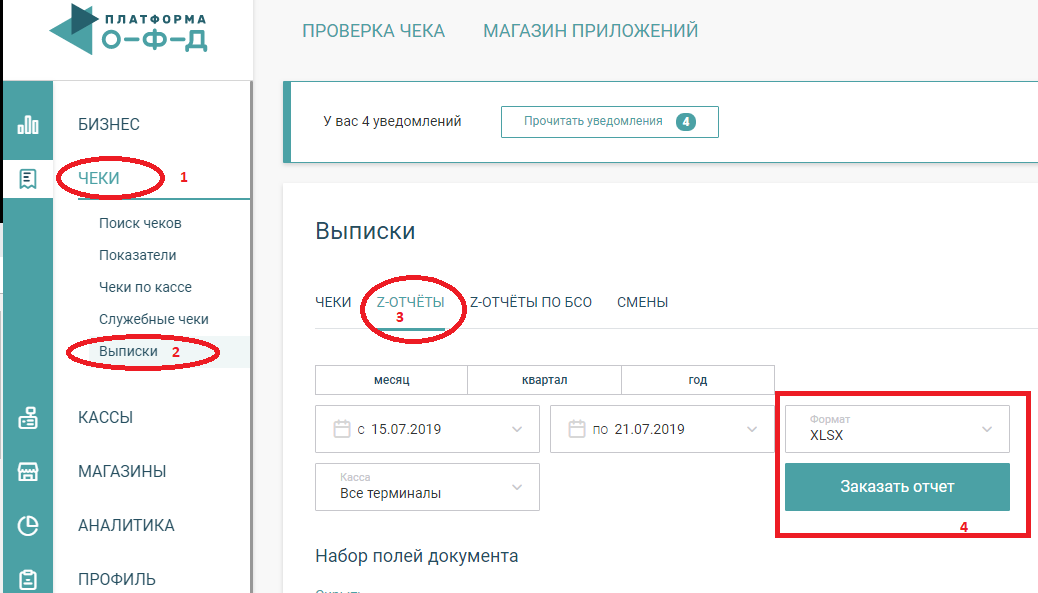The height and width of the screenshot is (593, 1038).
Task: Expand the Касса dropdown with Все терминалы
Action: pyautogui.click(x=427, y=487)
